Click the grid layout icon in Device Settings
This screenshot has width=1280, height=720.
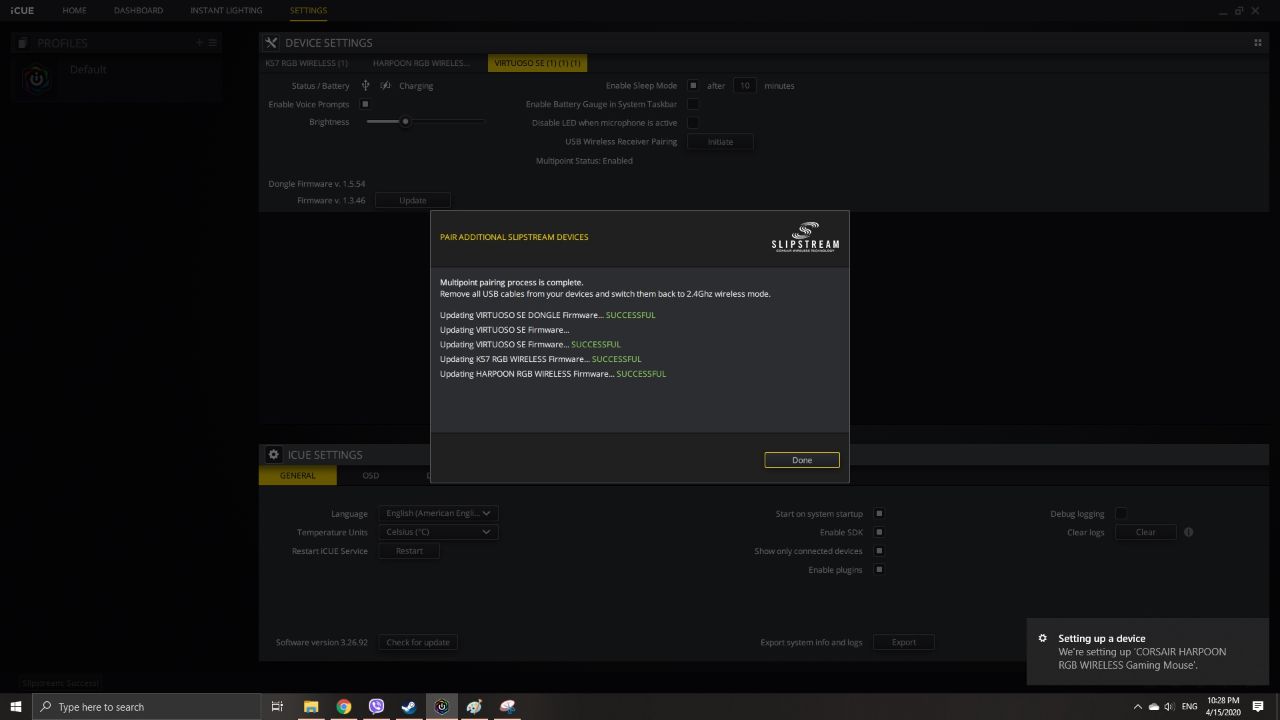[1257, 43]
